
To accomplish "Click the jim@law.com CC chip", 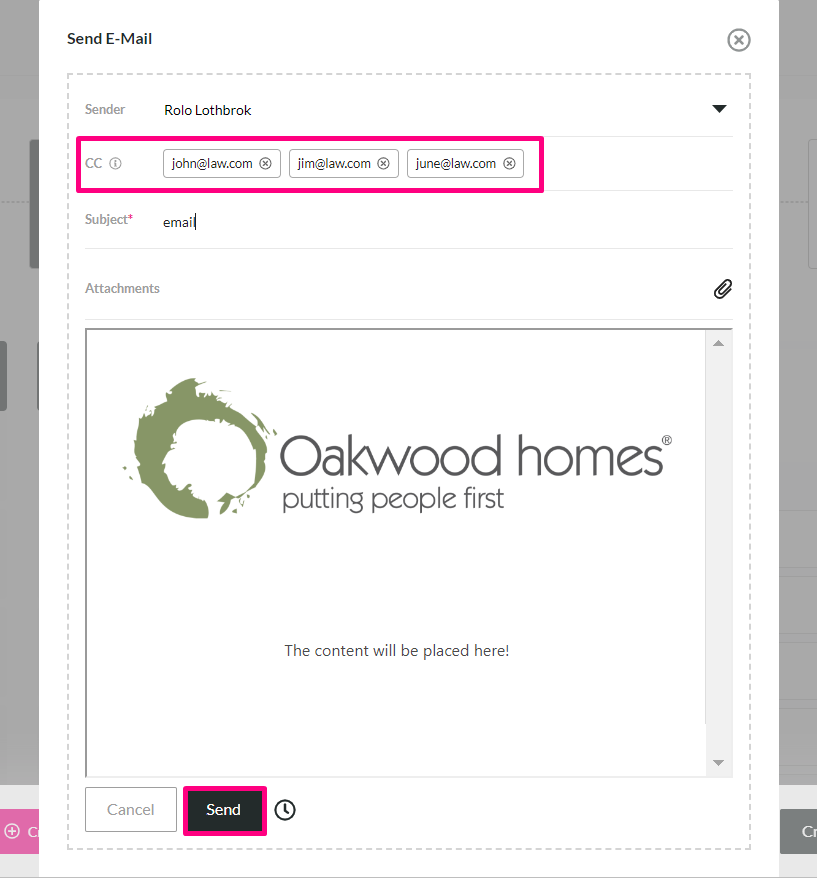I will pos(344,164).
